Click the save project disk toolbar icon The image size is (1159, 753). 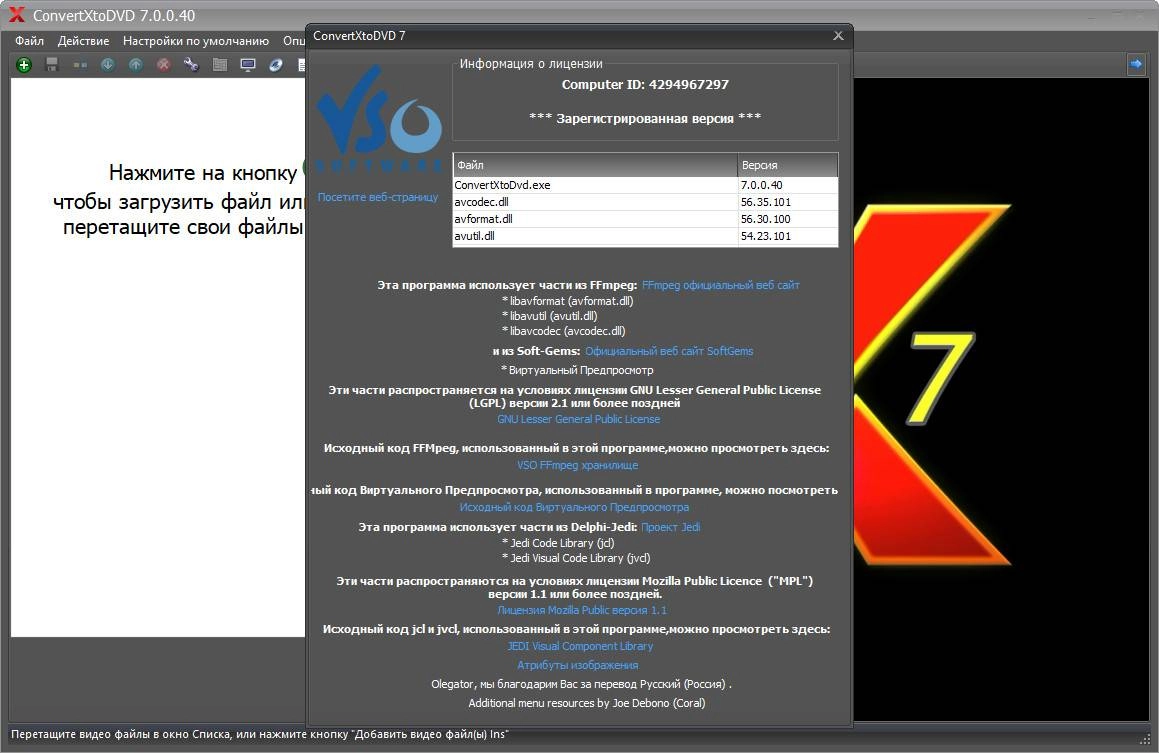click(x=52, y=65)
